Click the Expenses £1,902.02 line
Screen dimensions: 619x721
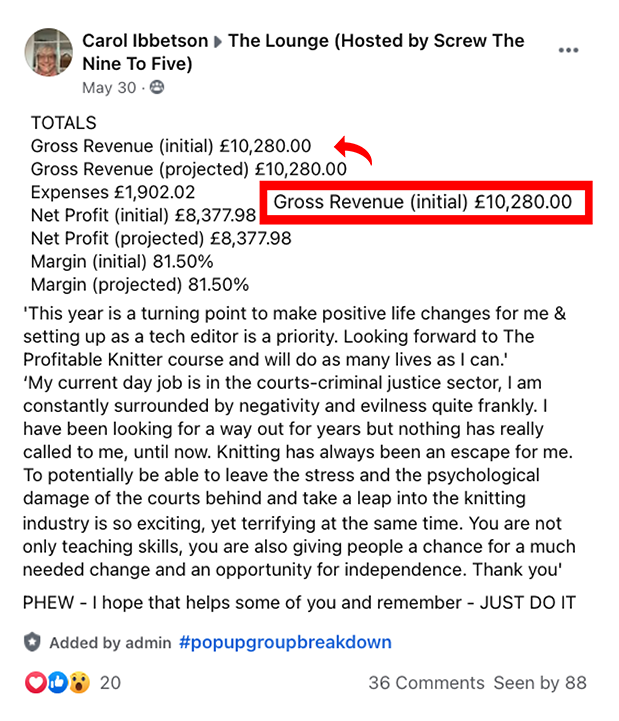[113, 192]
